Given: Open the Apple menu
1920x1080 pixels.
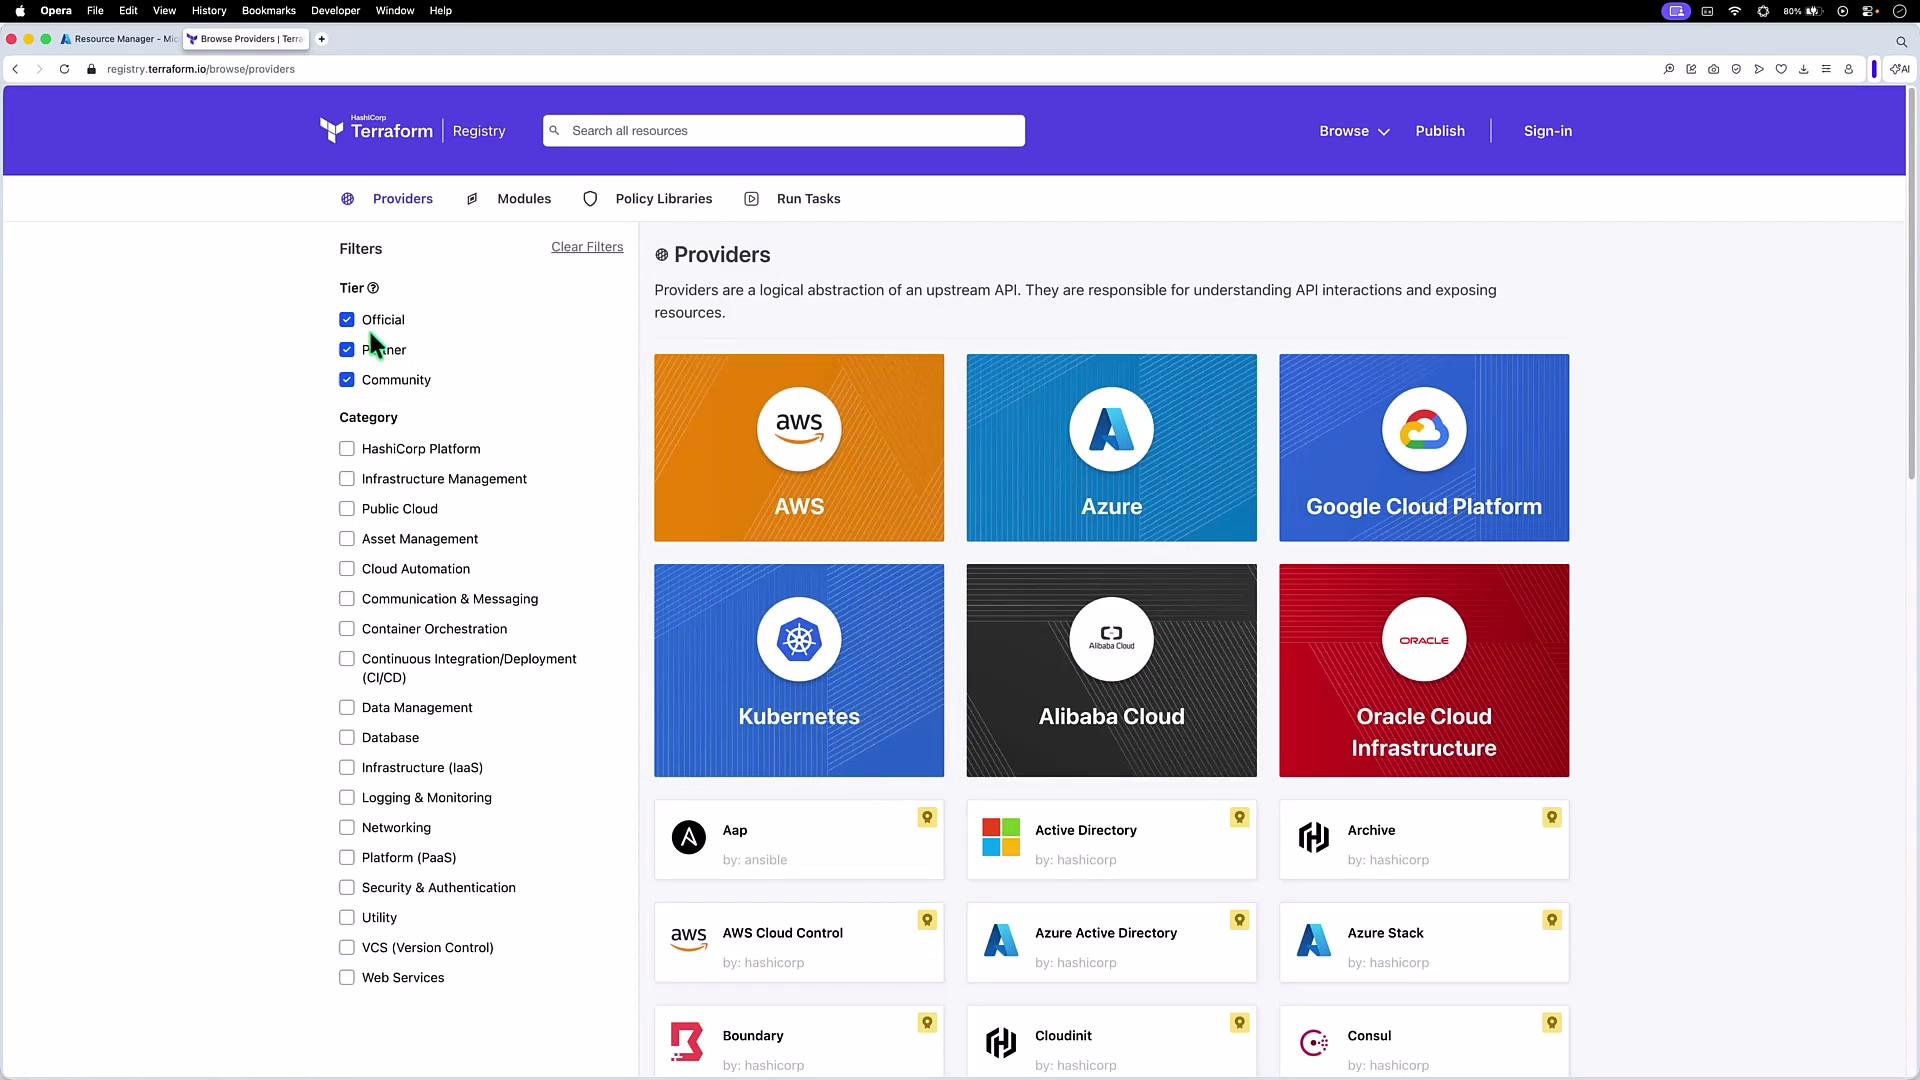Looking at the screenshot, I should coord(20,11).
